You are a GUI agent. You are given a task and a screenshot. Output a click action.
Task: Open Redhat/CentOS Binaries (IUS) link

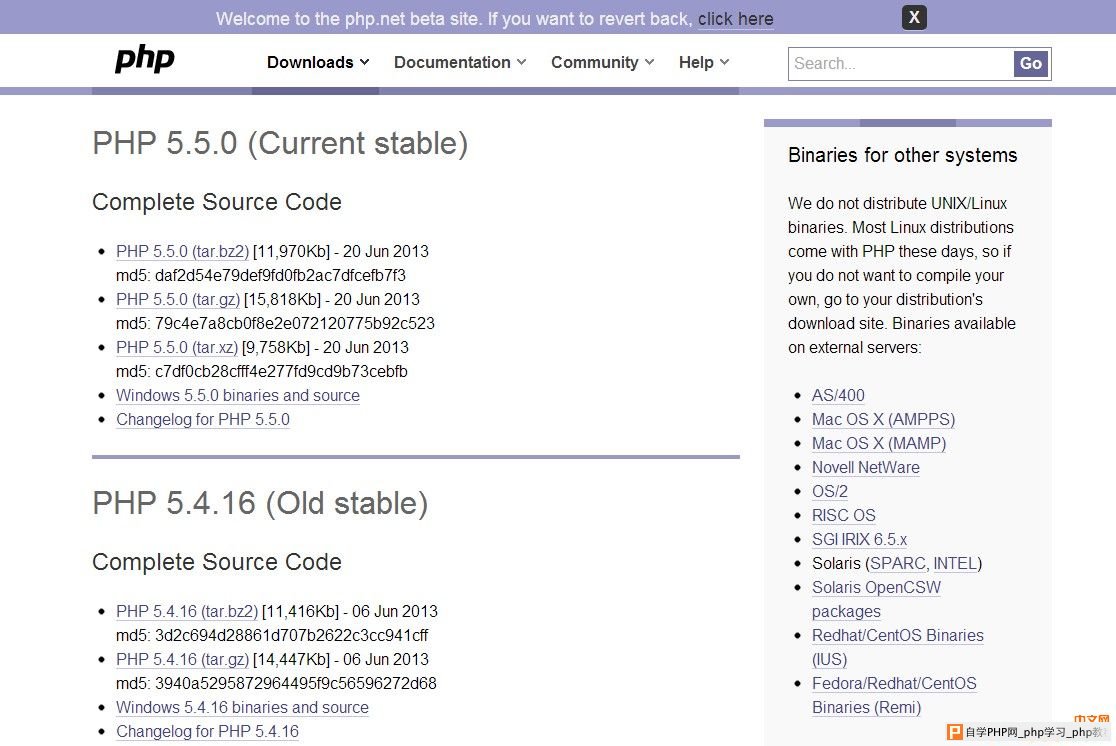tap(897, 648)
